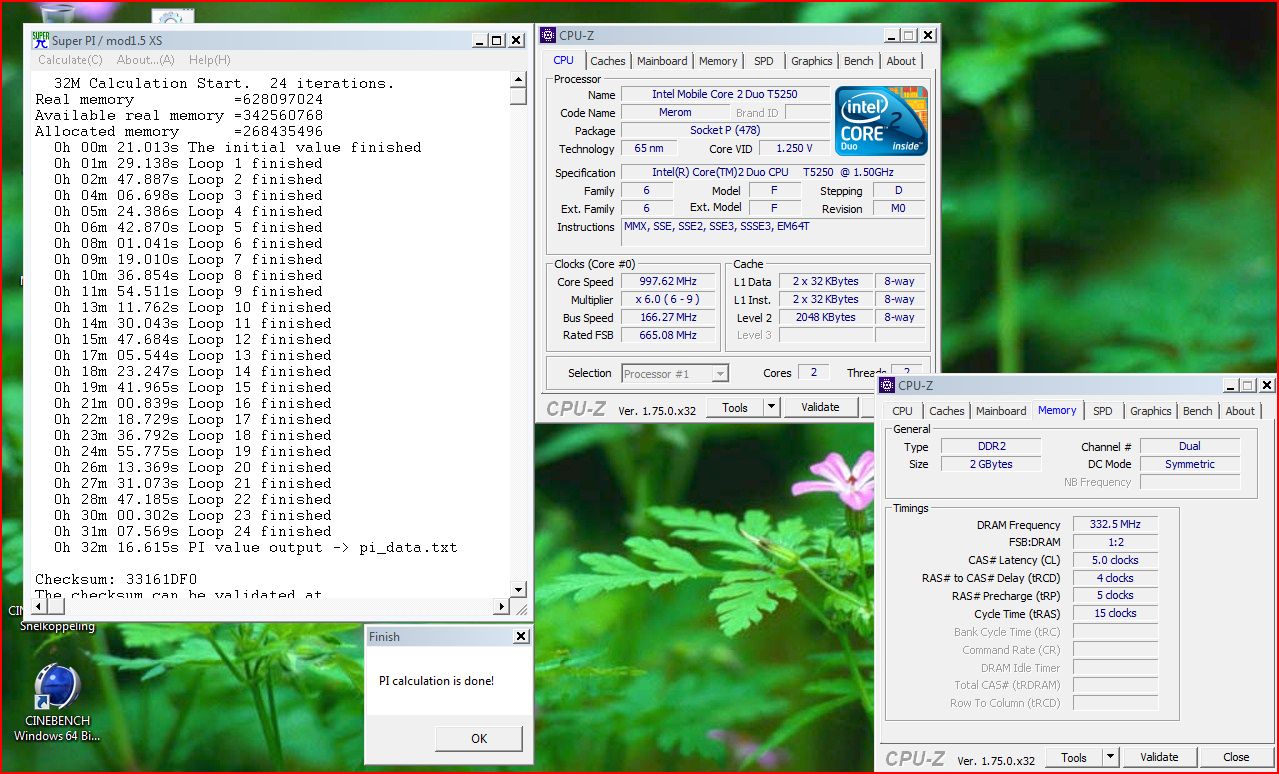This screenshot has height=774, width=1279.
Task: Click the Package value Socket P (478)
Action: [x=725, y=131]
